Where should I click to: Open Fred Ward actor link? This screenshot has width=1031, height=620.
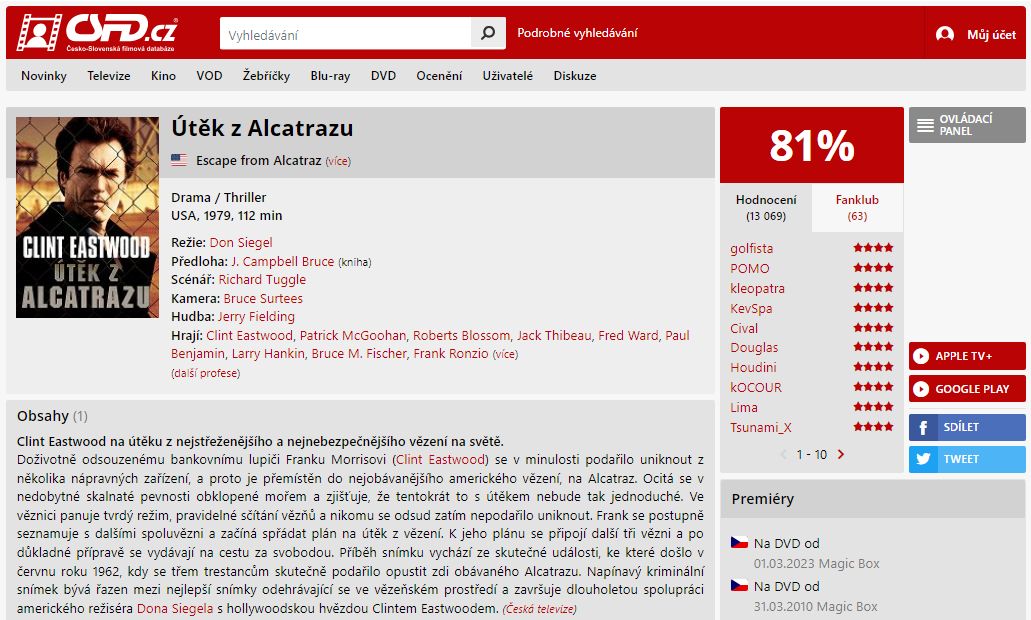629,335
